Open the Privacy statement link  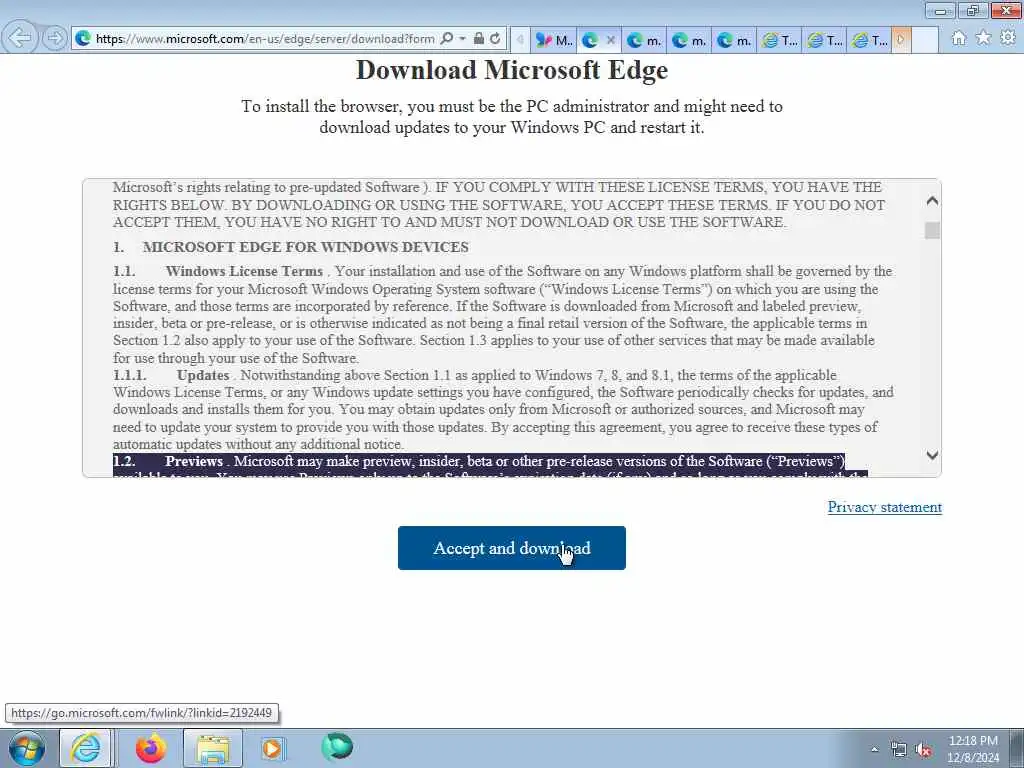coord(884,507)
